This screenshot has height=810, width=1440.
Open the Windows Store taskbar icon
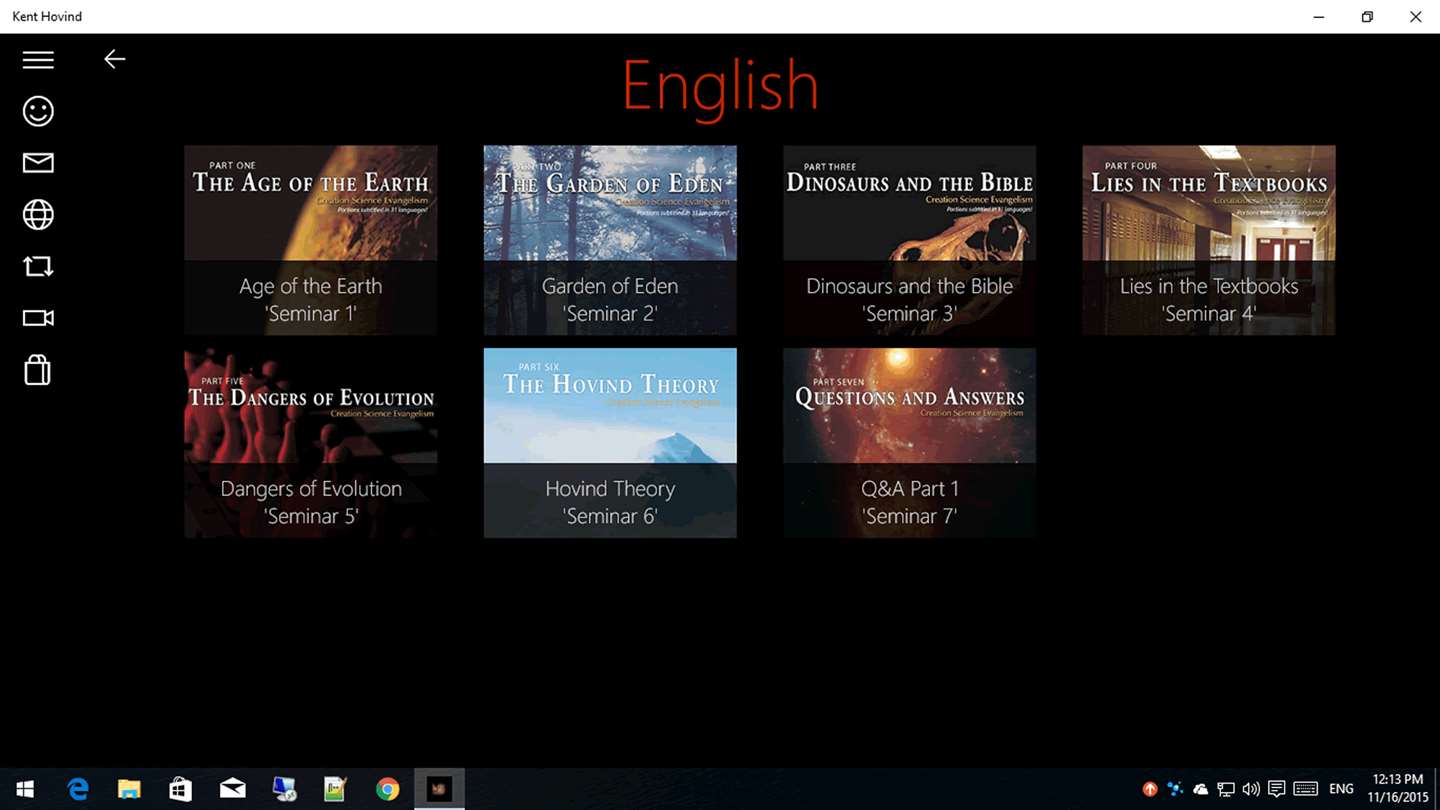(x=180, y=789)
